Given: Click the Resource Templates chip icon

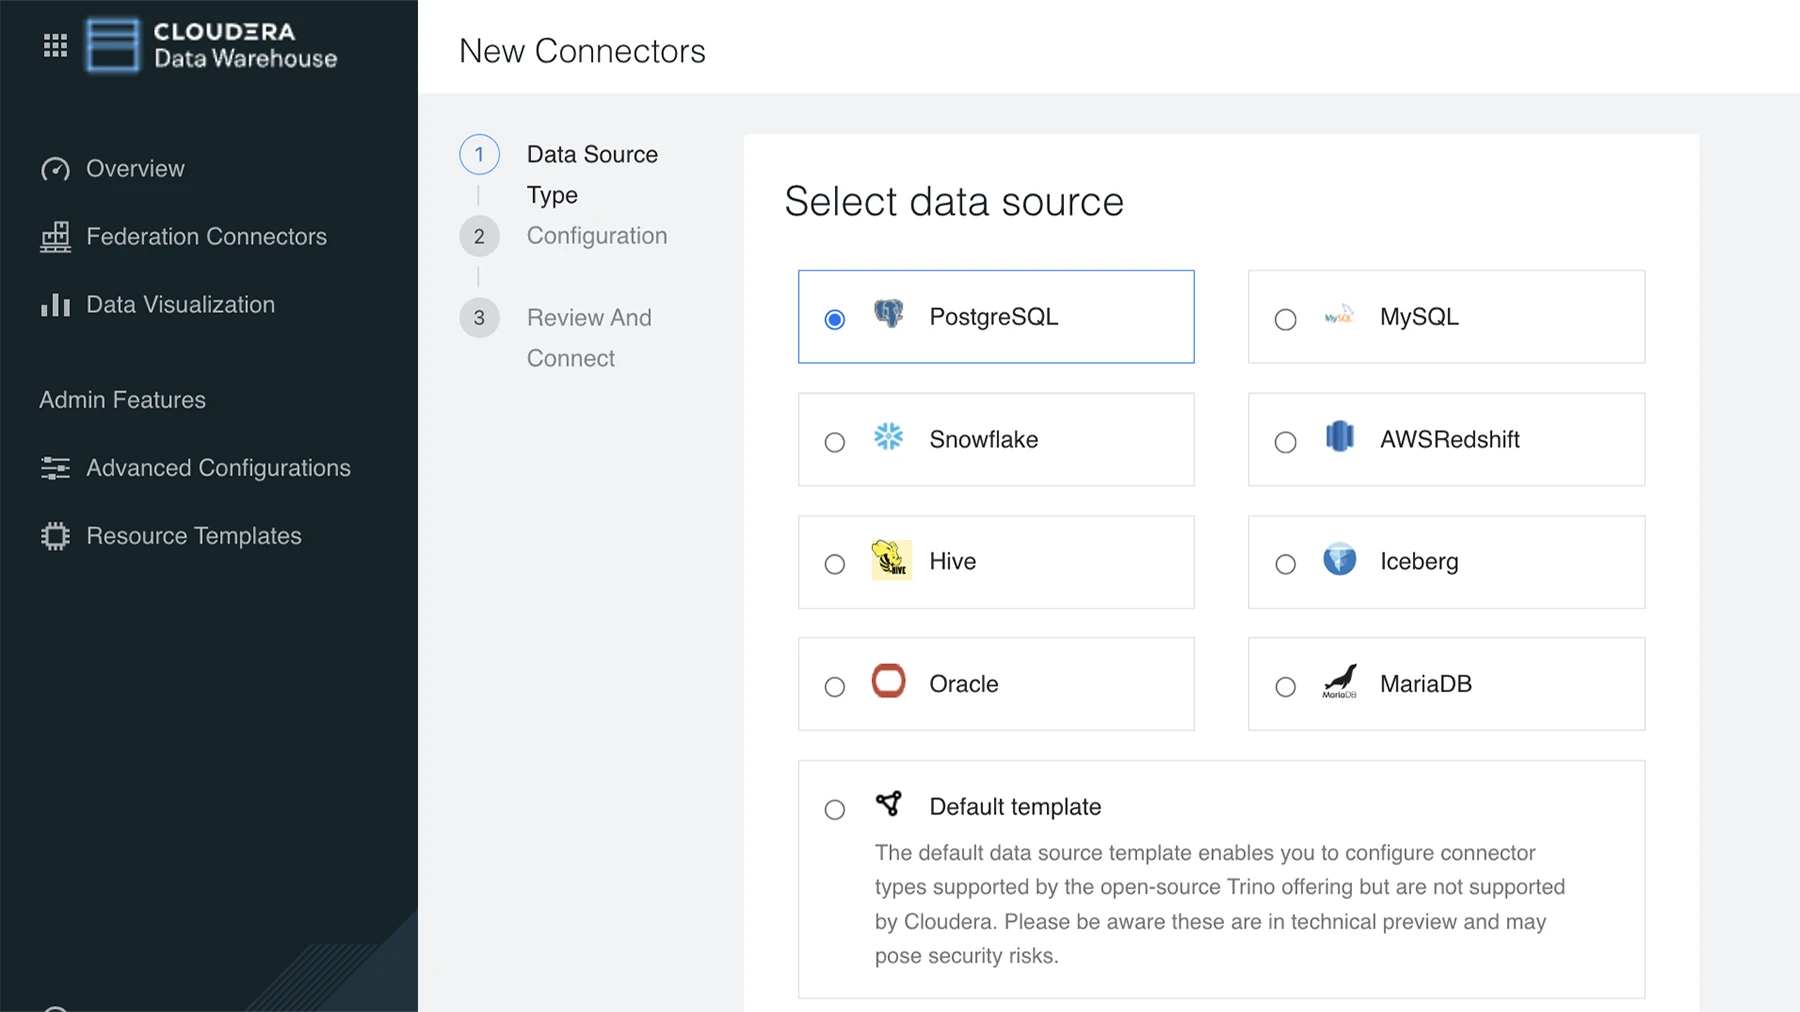Looking at the screenshot, I should point(55,536).
